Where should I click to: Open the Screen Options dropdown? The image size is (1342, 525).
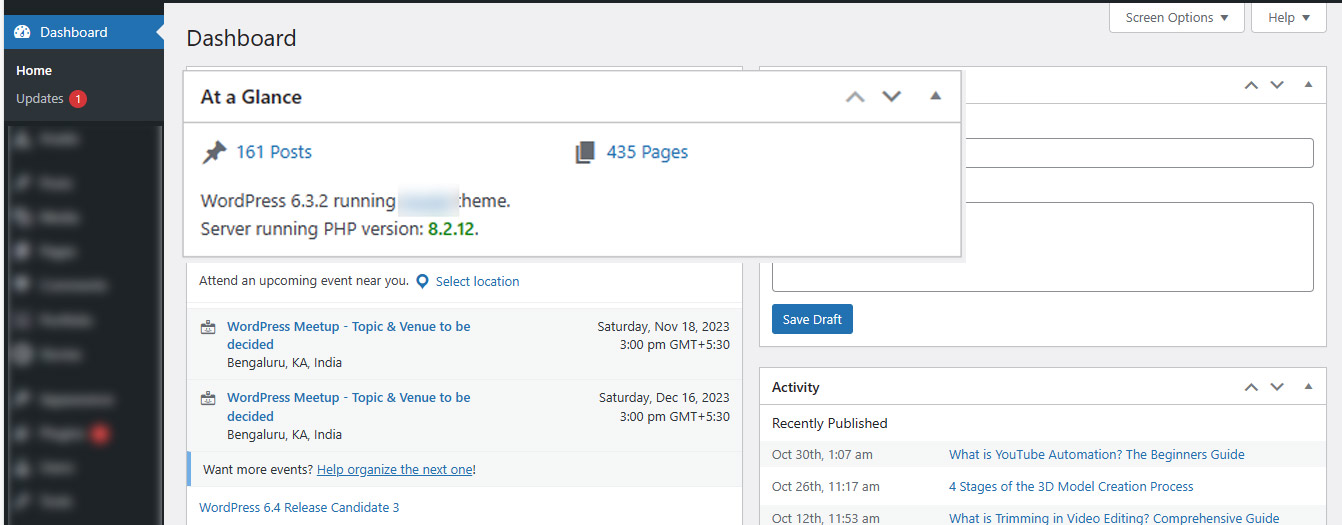(x=1177, y=18)
